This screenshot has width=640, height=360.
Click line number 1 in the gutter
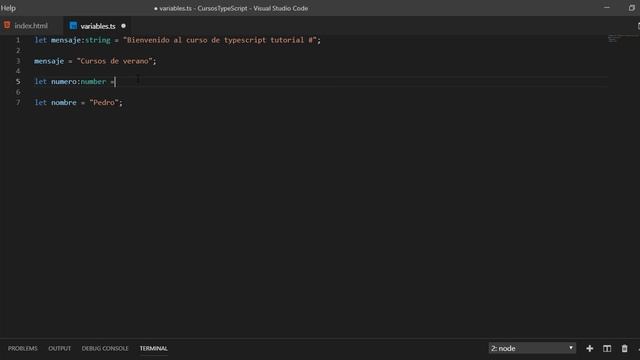pos(18,40)
